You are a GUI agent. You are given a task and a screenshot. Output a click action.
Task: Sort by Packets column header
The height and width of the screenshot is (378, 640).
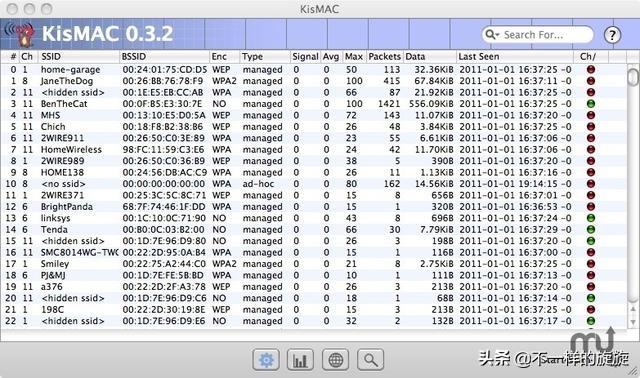tap(384, 56)
